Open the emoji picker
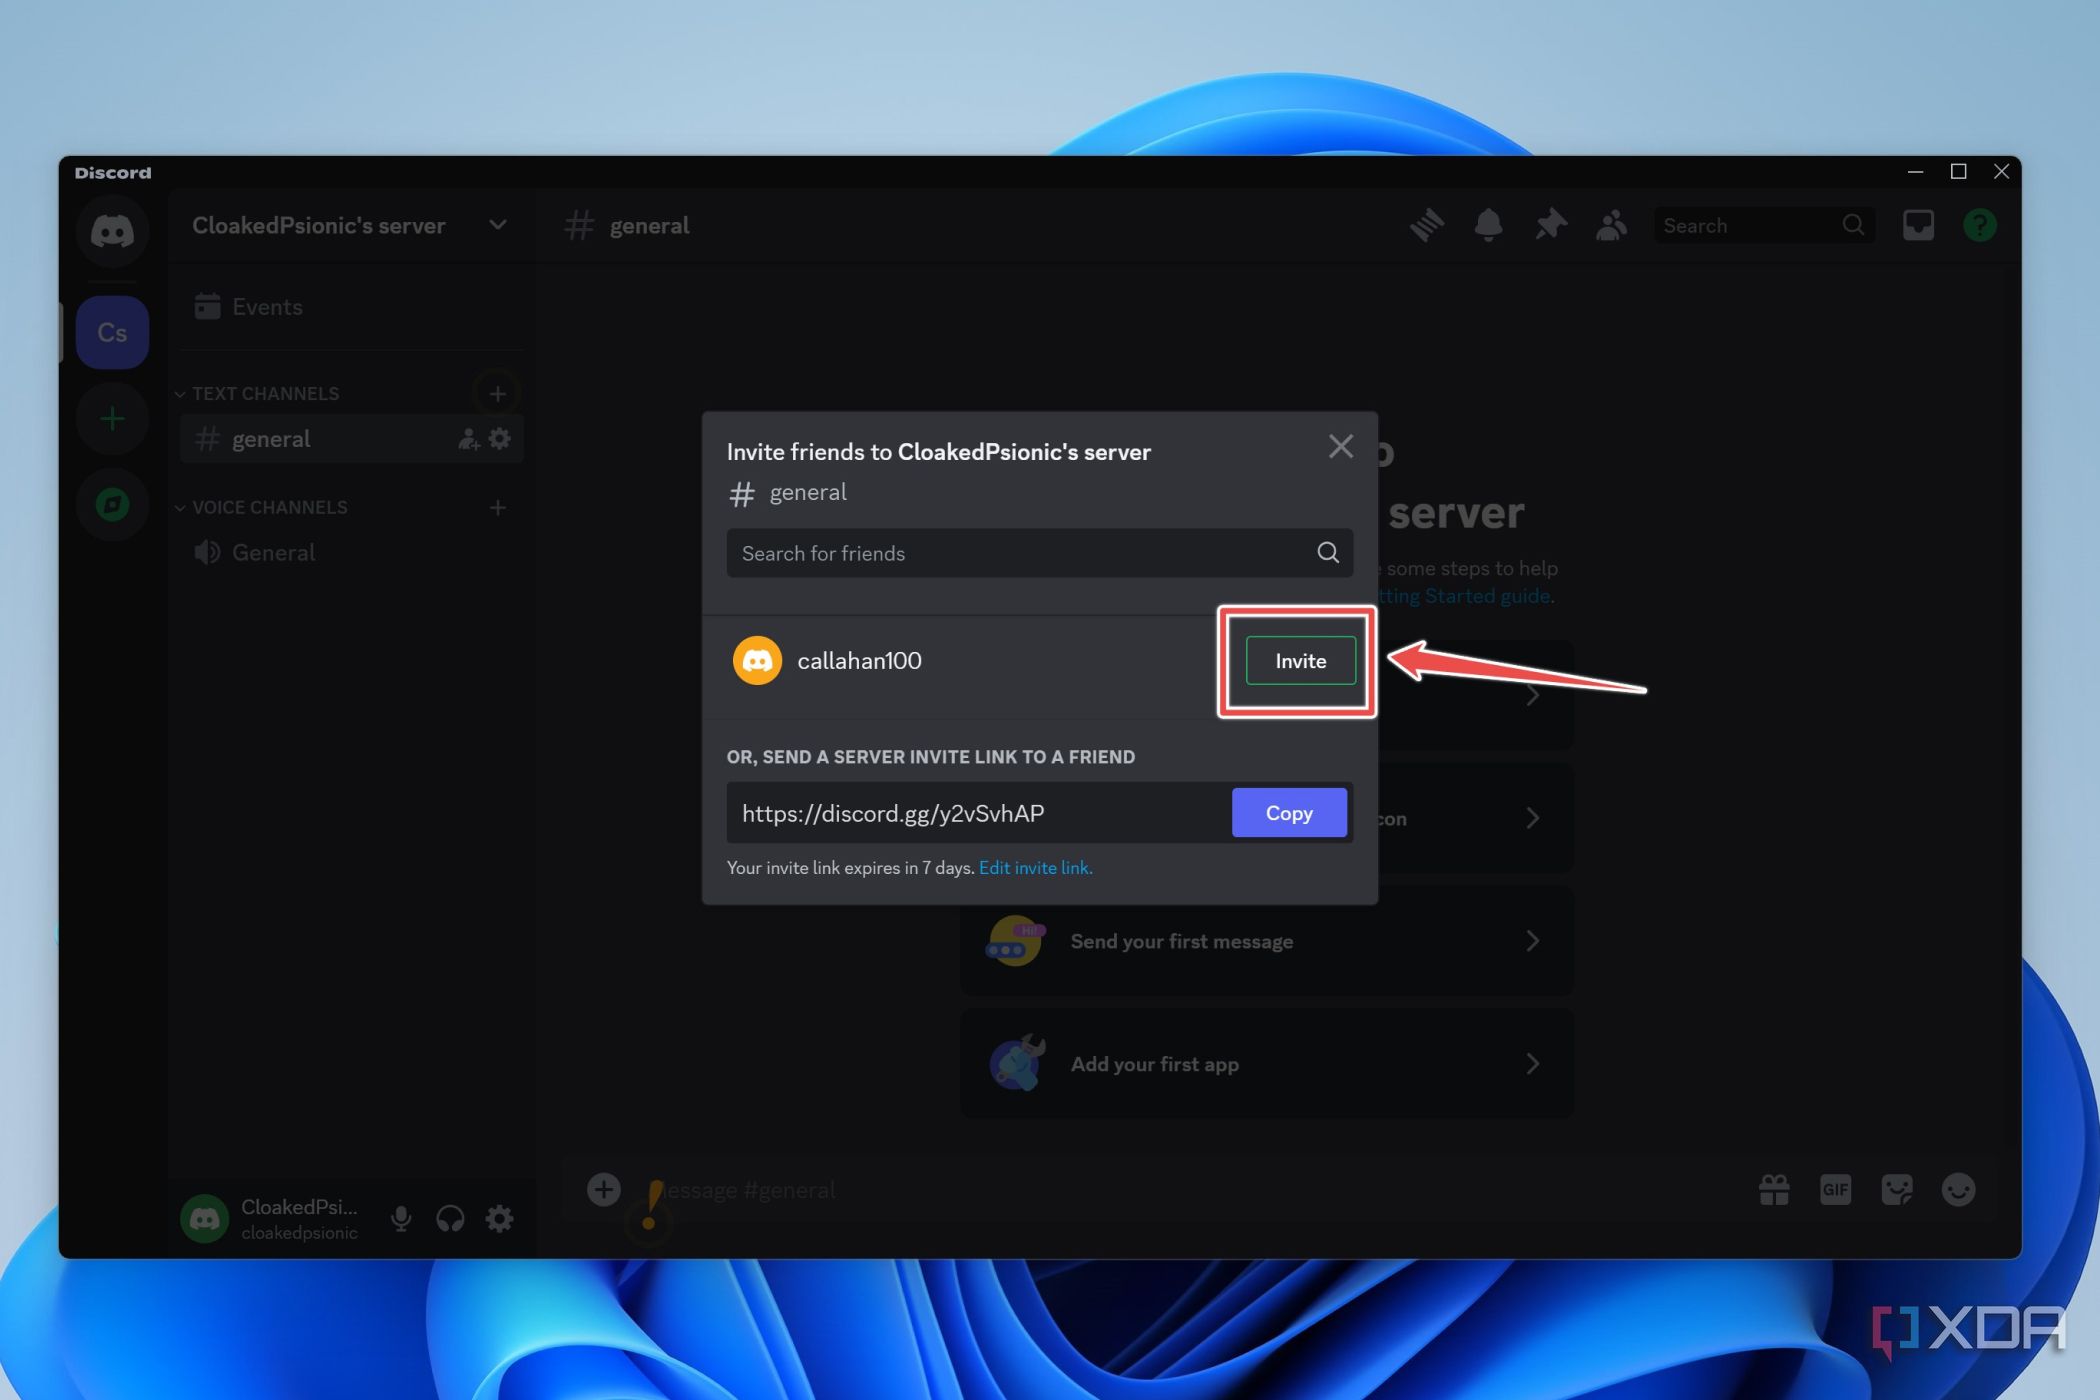The image size is (2100, 1400). point(1958,1189)
